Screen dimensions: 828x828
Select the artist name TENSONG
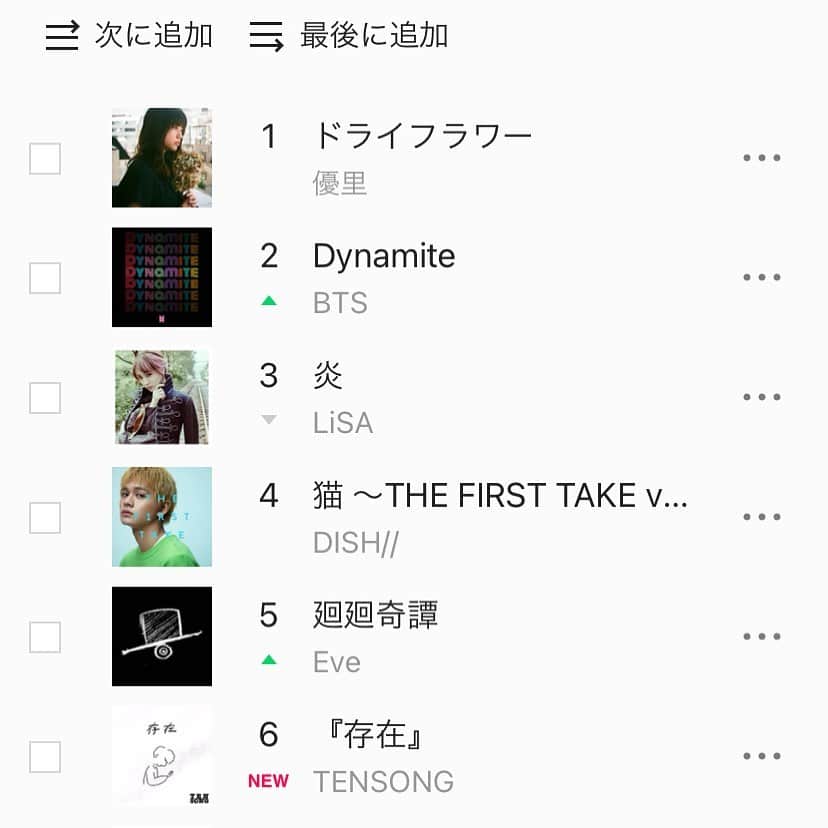(383, 781)
